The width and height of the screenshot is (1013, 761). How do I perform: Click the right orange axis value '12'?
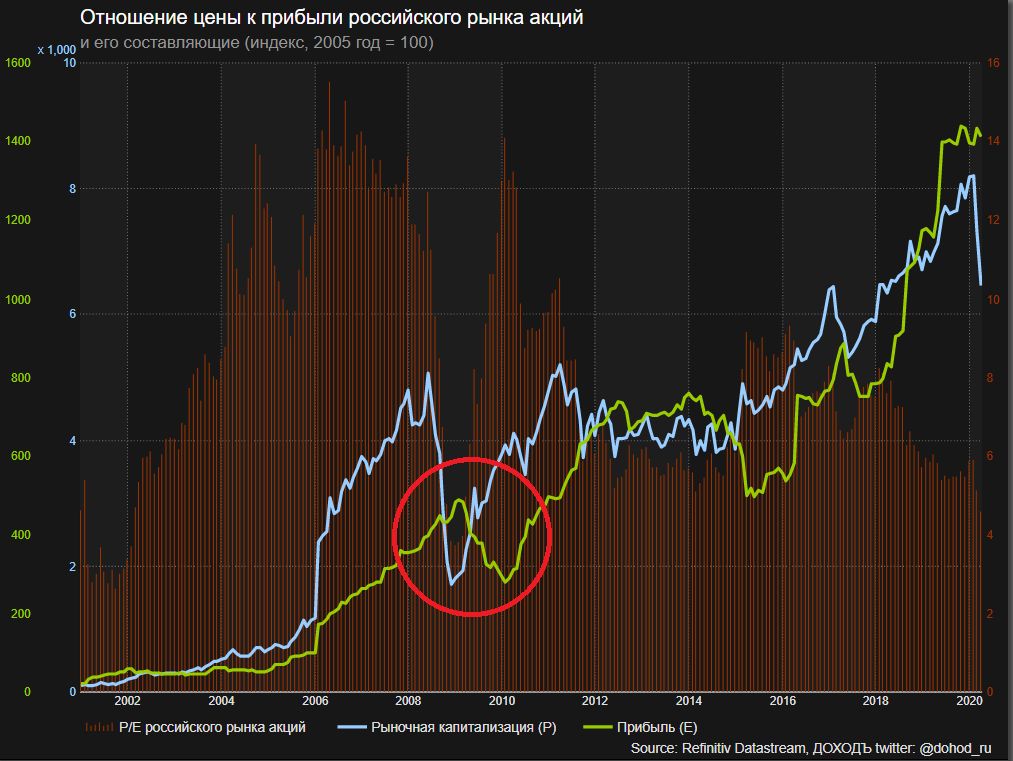[x=993, y=220]
